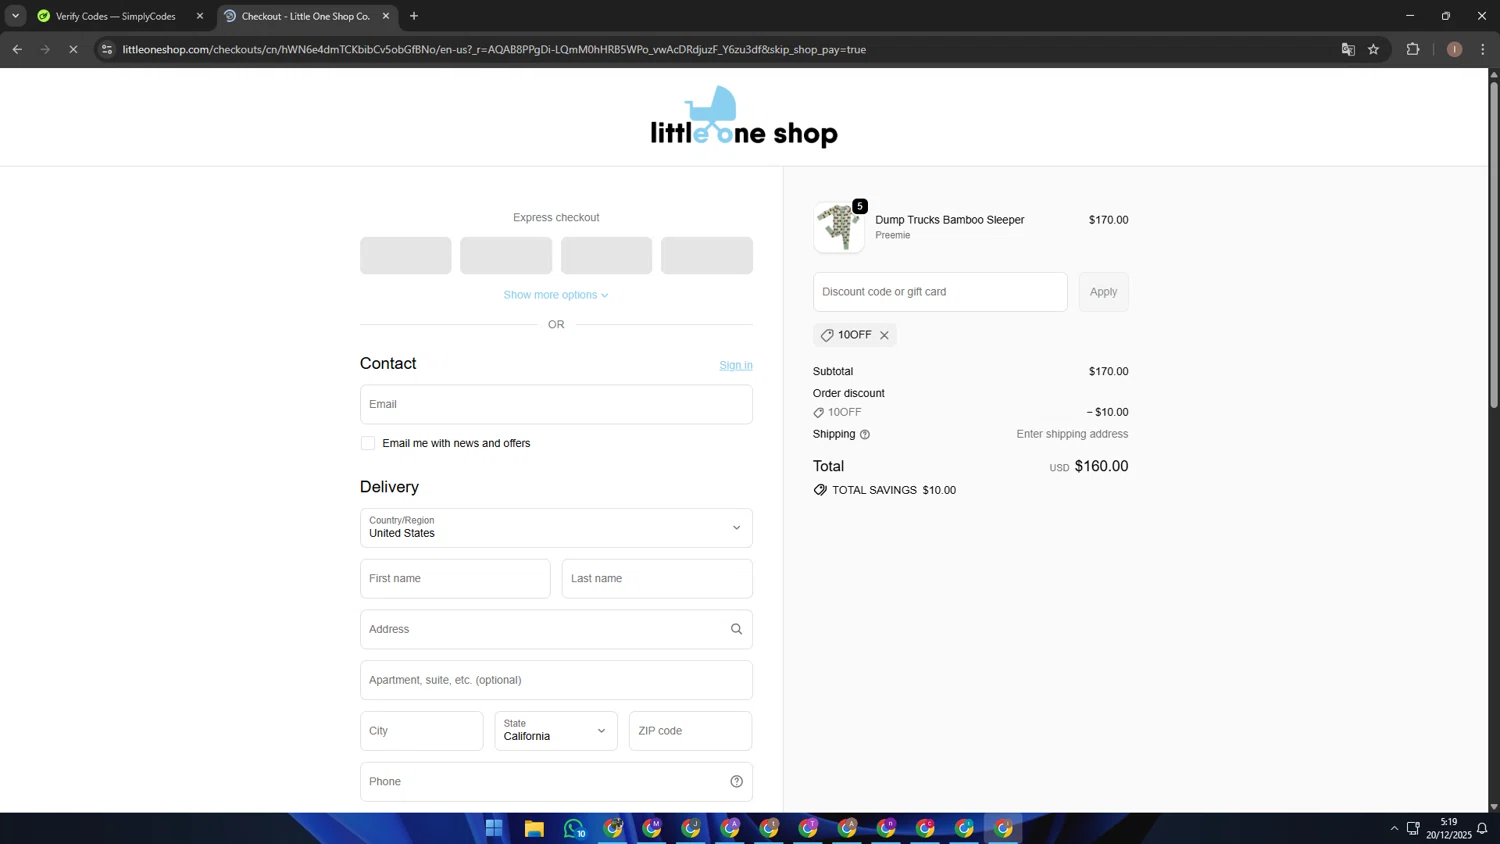This screenshot has height=844, width=1500.
Task: Click the Enter shipping address text
Action: pyautogui.click(x=1072, y=434)
